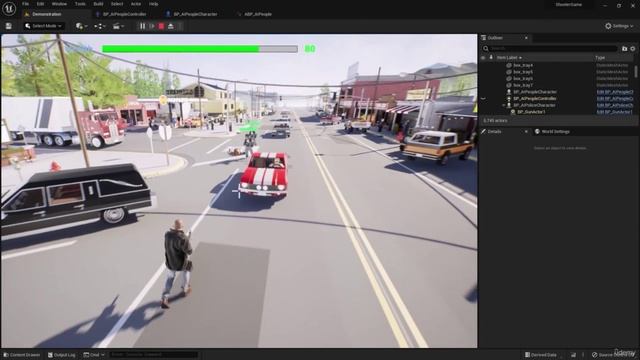Open Derived Data status menu
640x360 pixels.
click(540, 355)
